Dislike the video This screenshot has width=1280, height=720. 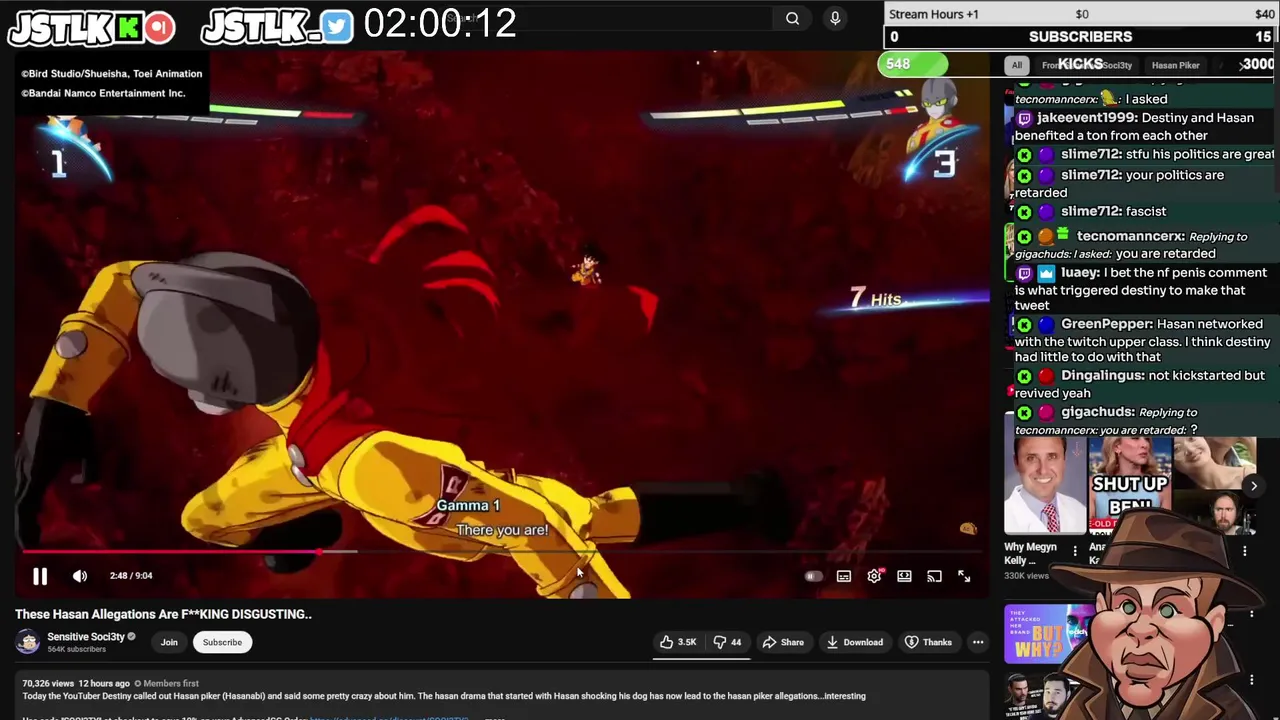pos(727,642)
